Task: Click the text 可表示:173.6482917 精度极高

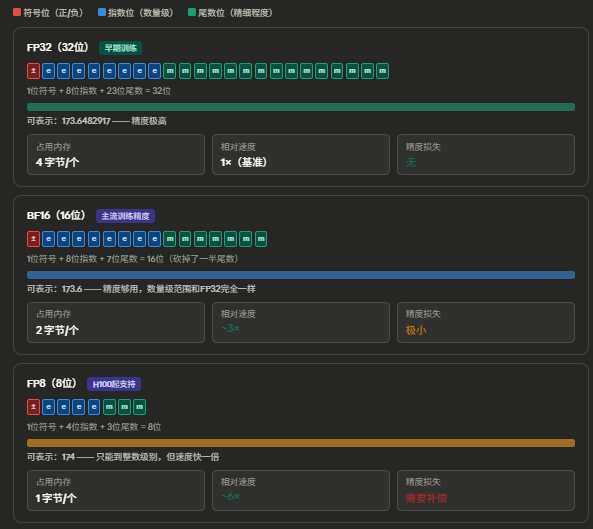Action: tap(96, 121)
